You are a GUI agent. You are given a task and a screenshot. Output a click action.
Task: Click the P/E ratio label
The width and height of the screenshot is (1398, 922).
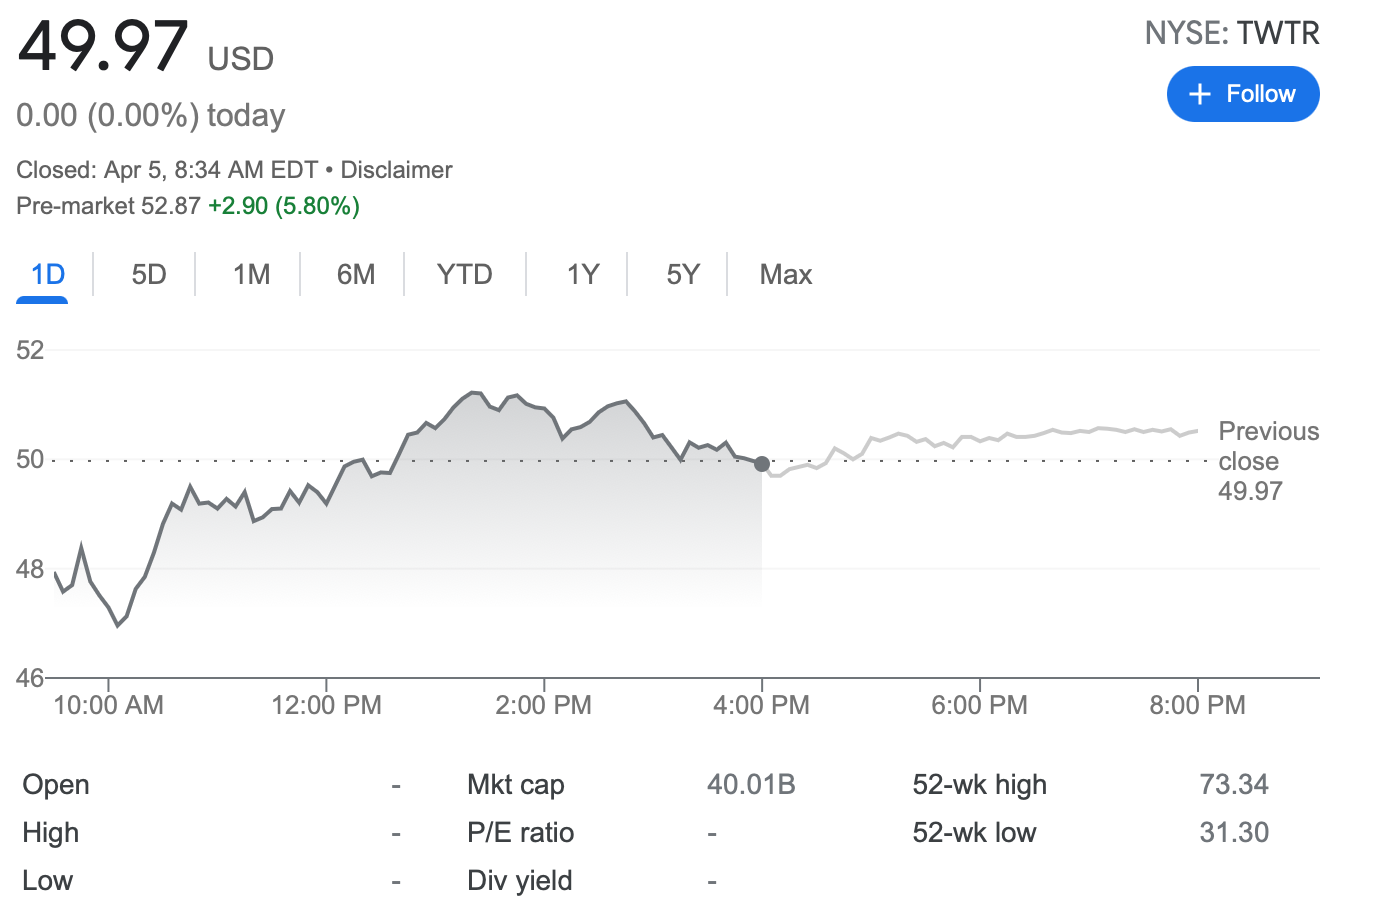click(520, 833)
